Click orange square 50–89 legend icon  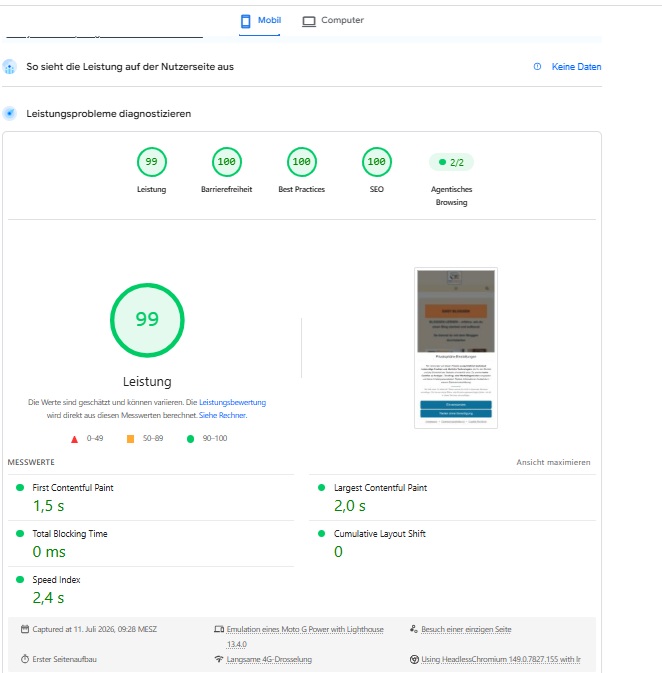point(131,439)
